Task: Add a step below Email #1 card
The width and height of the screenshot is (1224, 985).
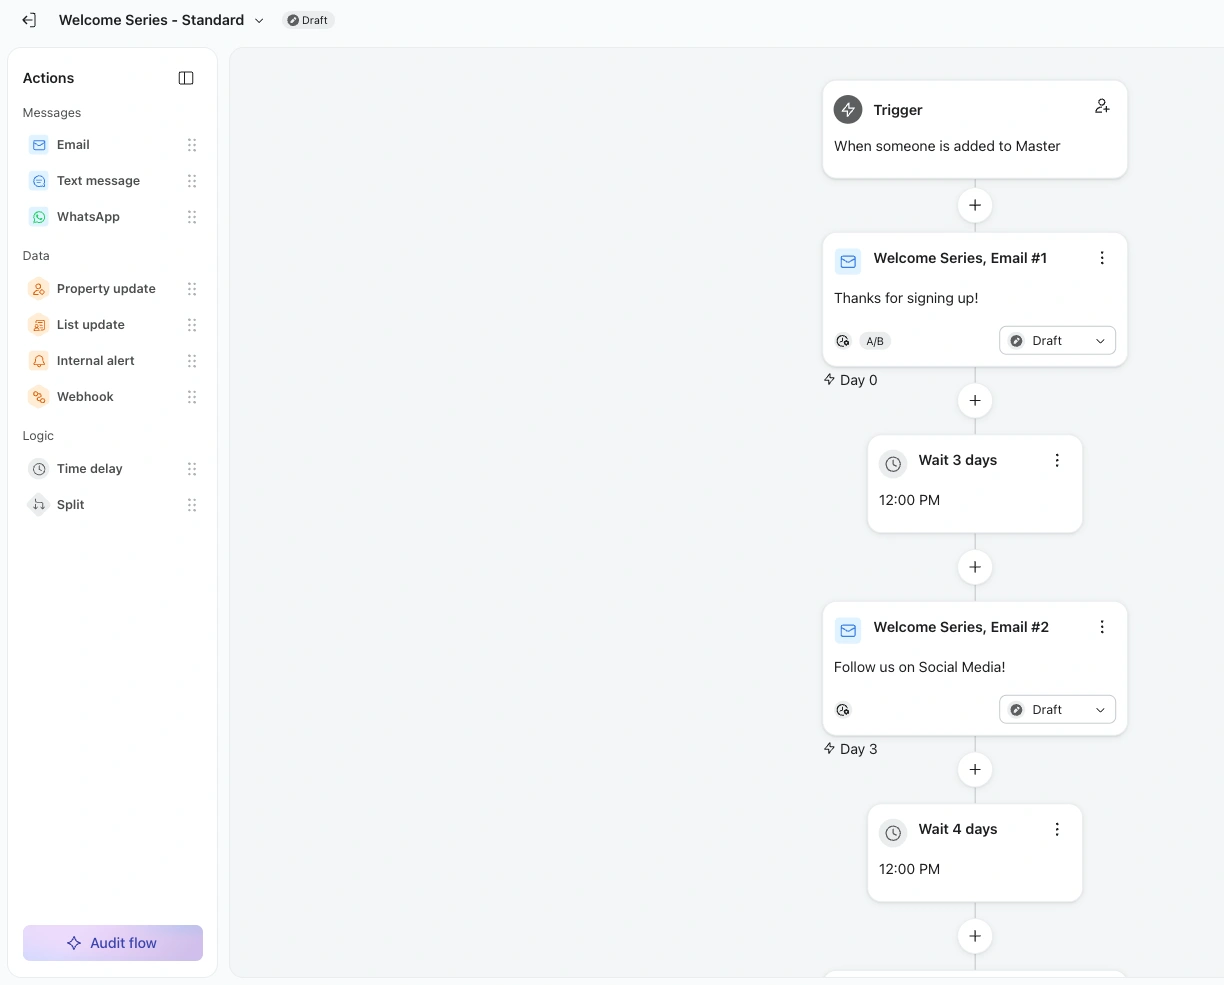Action: [975, 400]
